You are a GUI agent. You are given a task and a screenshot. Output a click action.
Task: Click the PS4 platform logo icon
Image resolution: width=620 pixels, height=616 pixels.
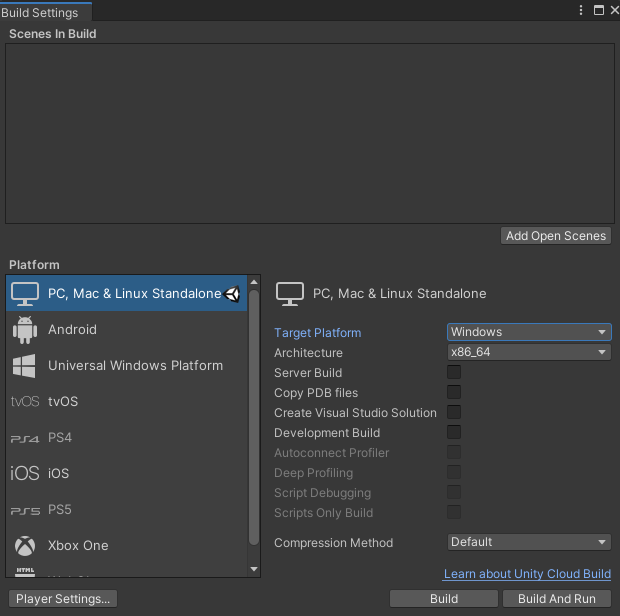tap(25, 438)
